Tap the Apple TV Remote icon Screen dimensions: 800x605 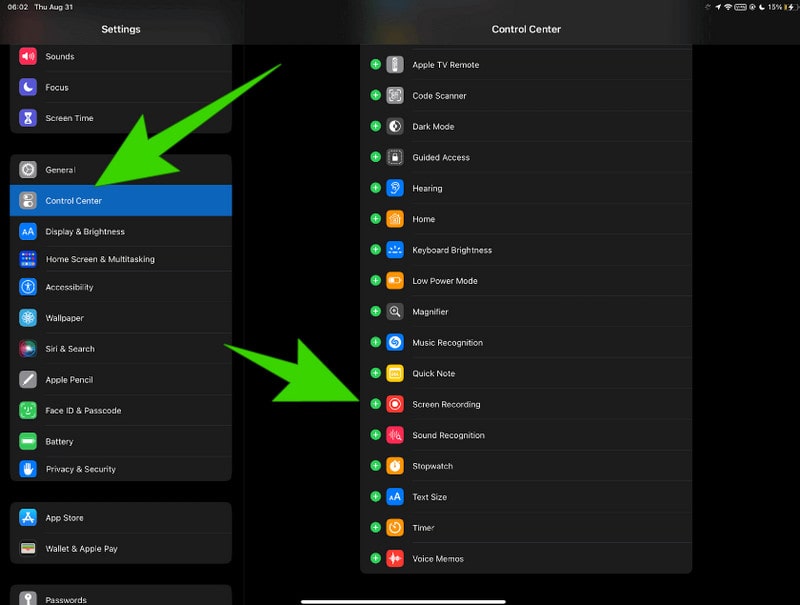tap(395, 65)
